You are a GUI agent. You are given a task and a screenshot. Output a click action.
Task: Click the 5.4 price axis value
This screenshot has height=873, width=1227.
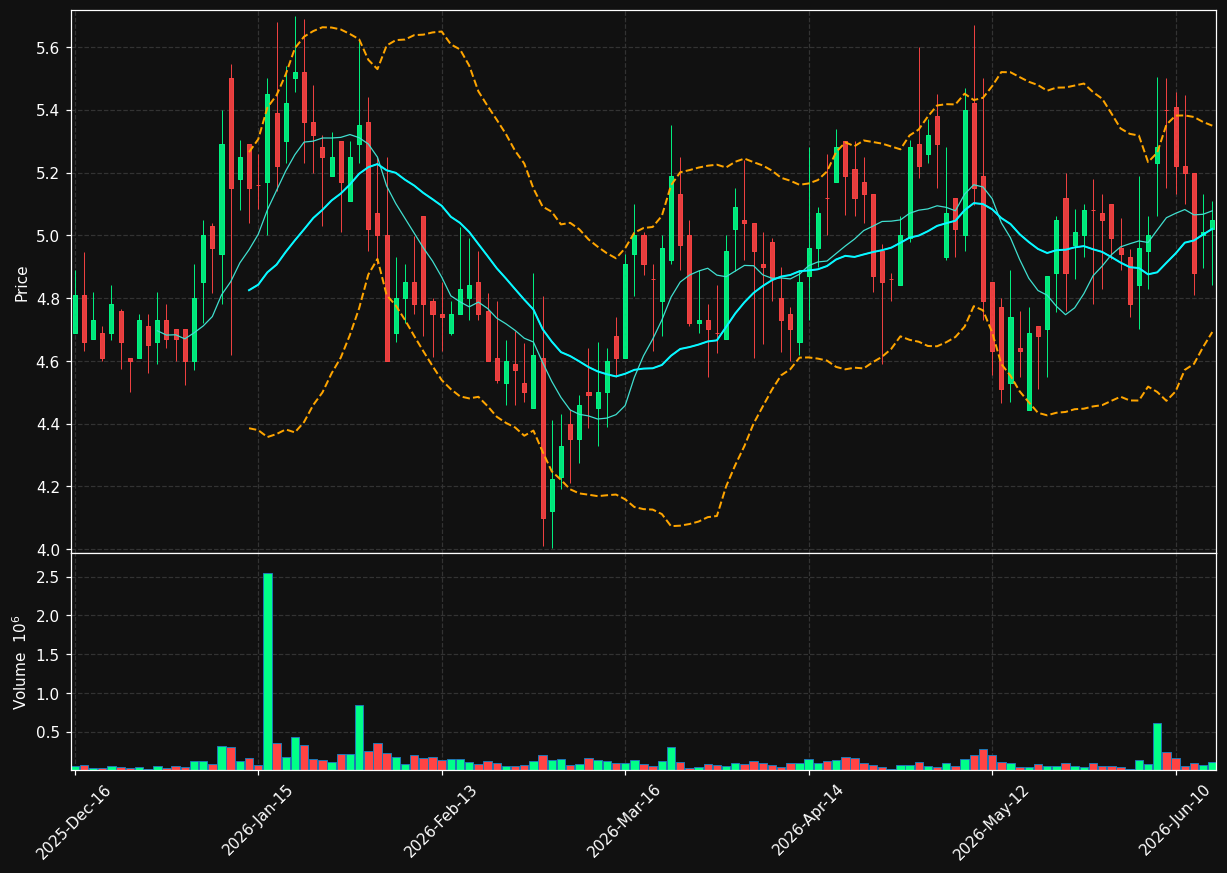click(x=49, y=110)
